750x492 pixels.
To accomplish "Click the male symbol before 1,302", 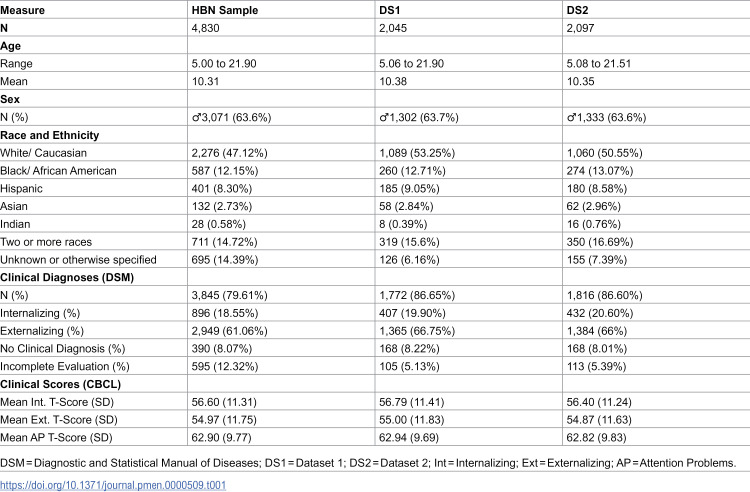I will (x=383, y=117).
